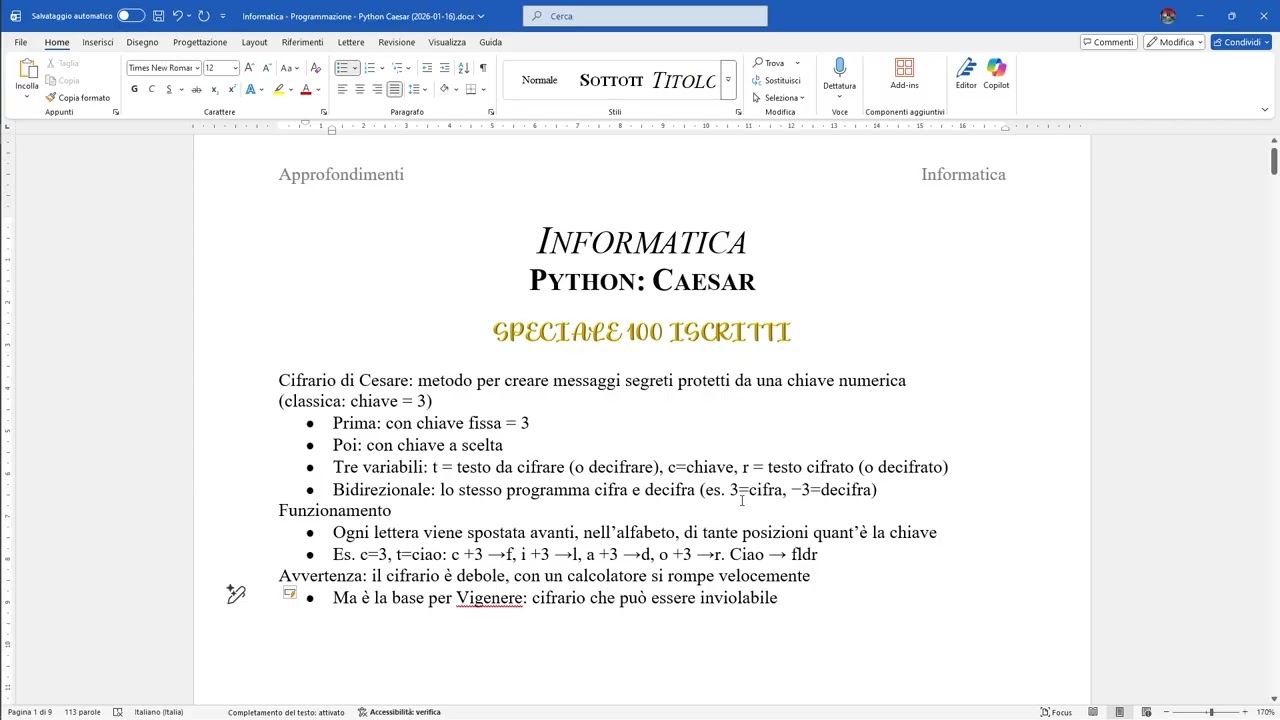The image size is (1280, 720).
Task: Save the document with the floppy disk icon
Action: [158, 16]
